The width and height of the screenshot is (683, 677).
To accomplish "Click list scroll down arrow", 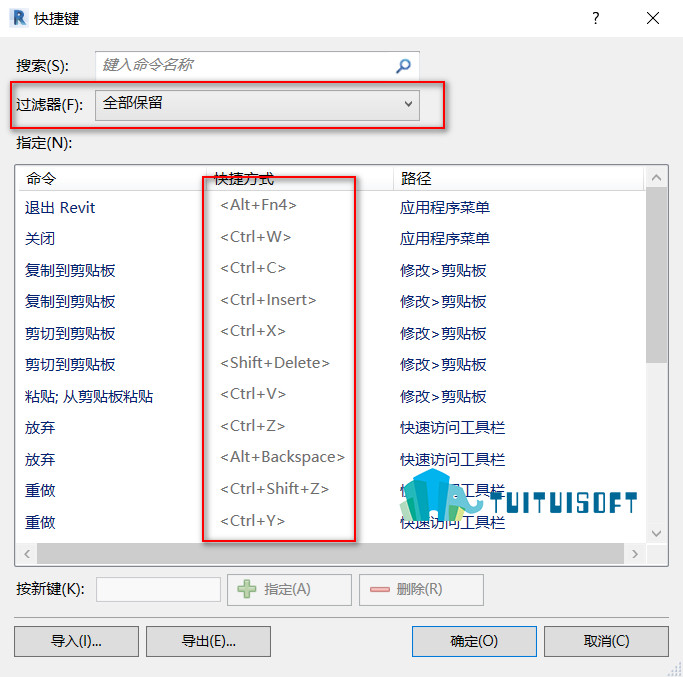I will point(656,533).
